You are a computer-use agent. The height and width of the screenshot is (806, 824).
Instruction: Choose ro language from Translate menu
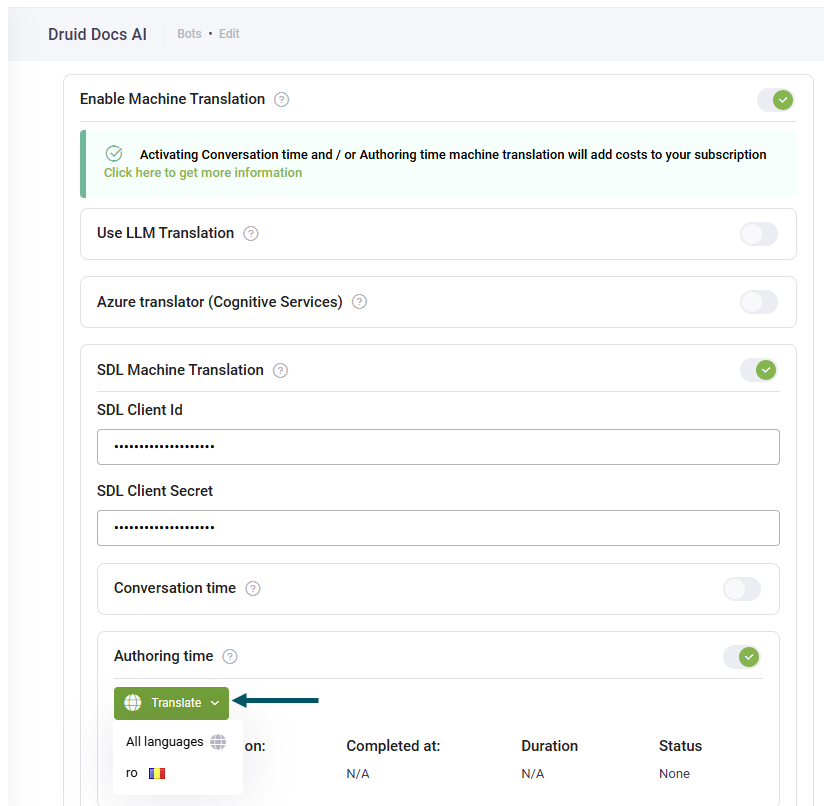pos(132,773)
